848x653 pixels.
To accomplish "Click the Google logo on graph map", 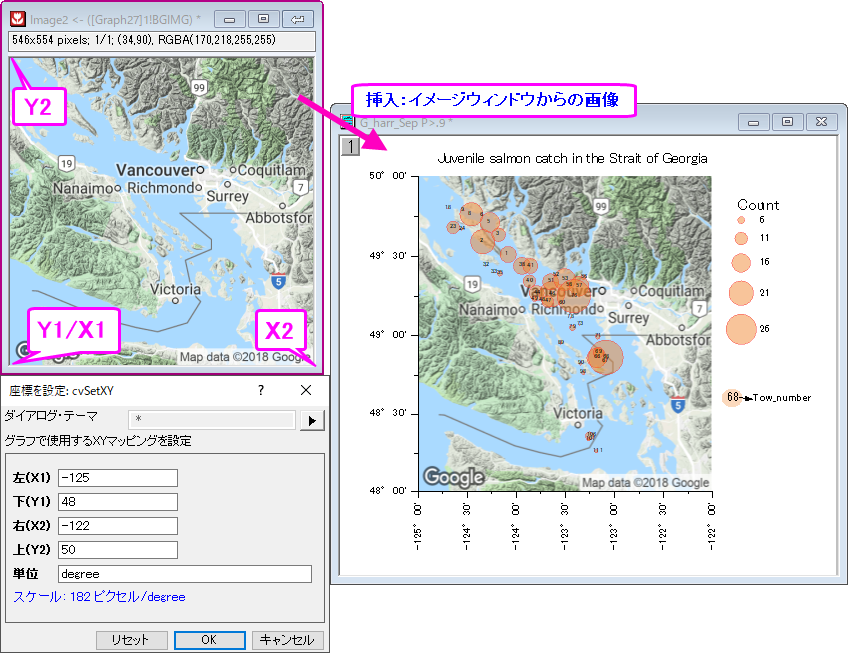I will point(453,477).
